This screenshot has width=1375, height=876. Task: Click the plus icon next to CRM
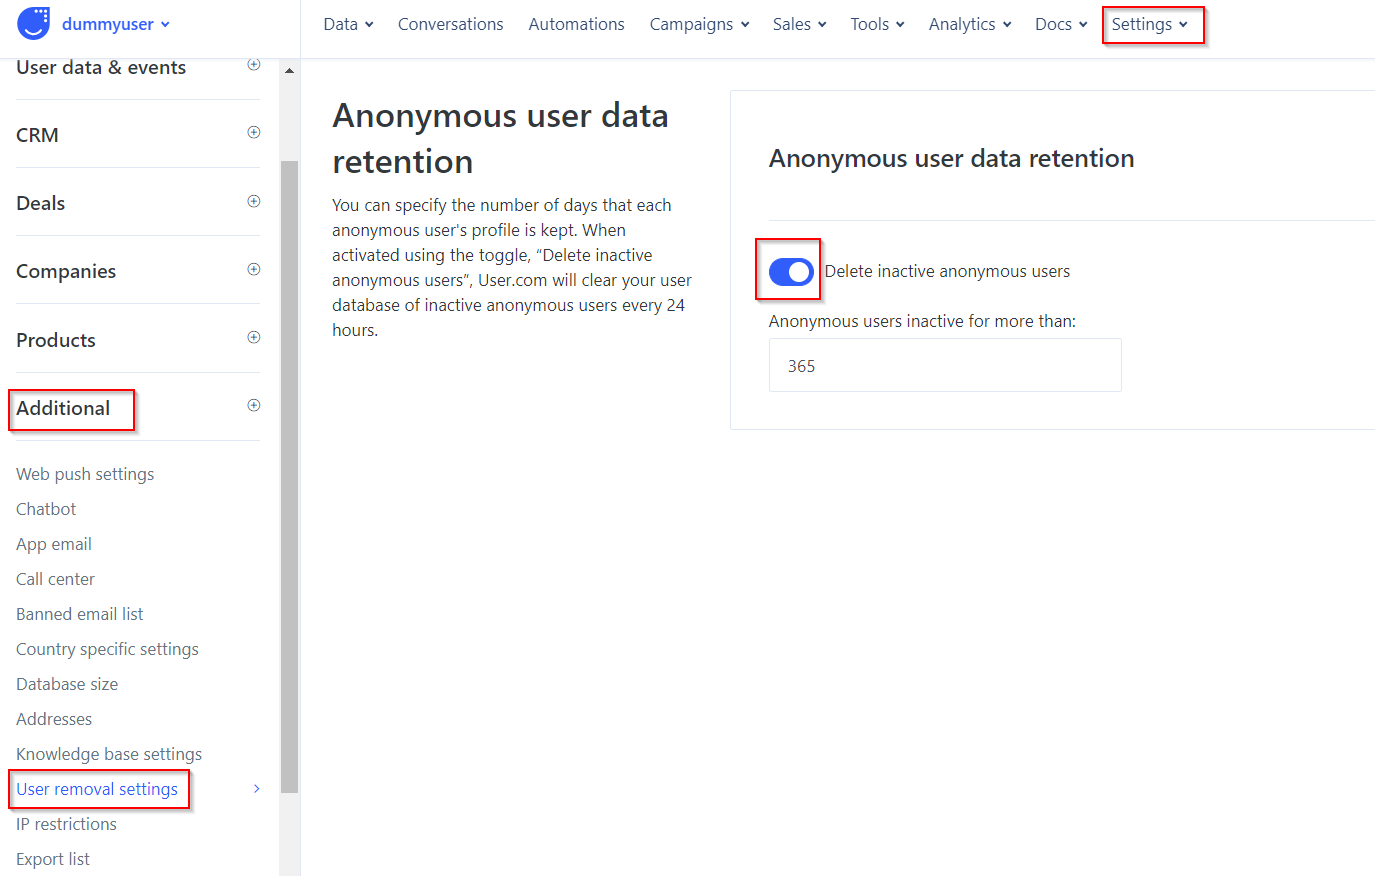point(253,131)
